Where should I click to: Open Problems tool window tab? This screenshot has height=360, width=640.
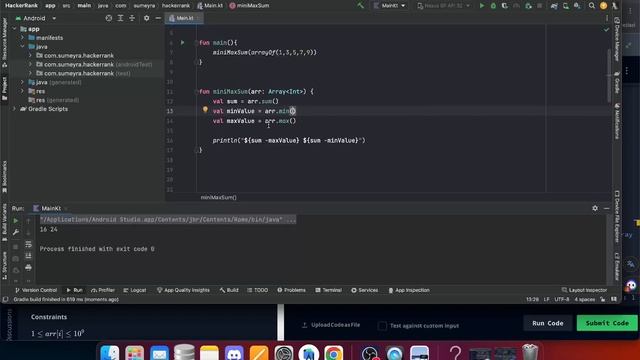[x=291, y=290]
